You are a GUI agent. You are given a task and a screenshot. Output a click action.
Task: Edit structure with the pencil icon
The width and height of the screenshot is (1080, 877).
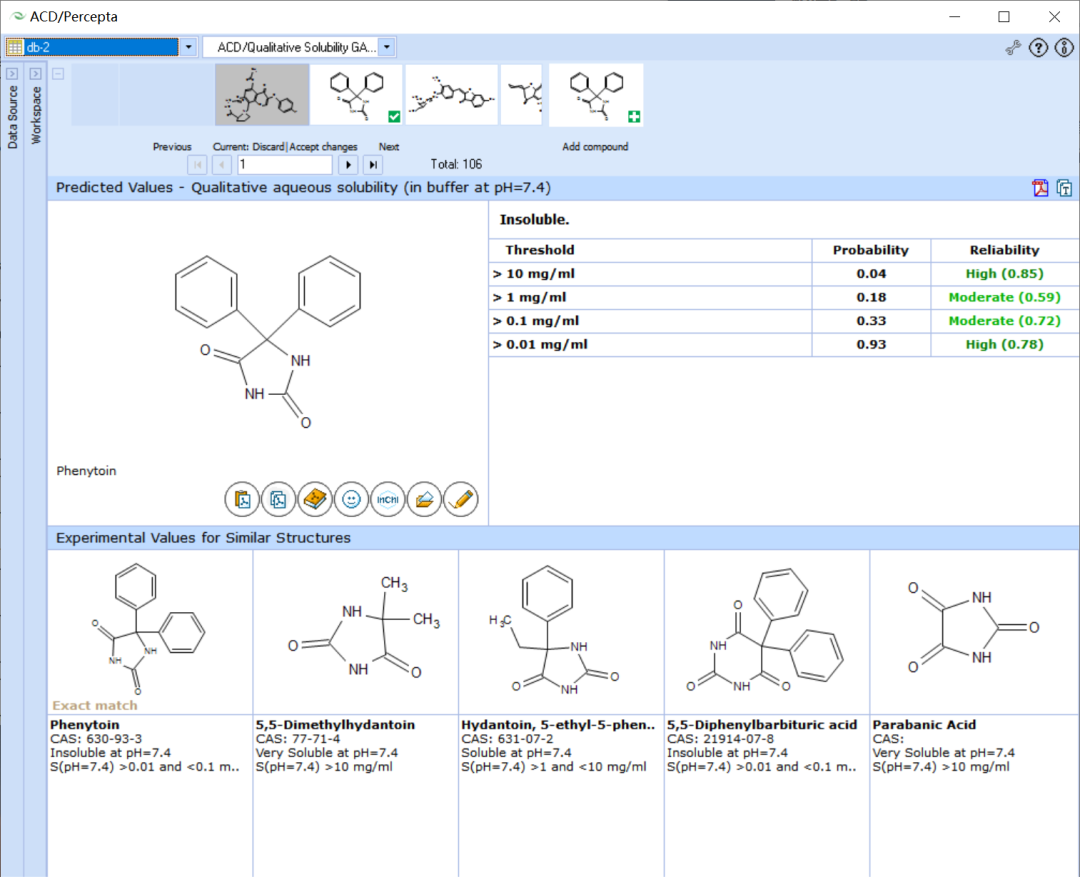click(x=461, y=499)
